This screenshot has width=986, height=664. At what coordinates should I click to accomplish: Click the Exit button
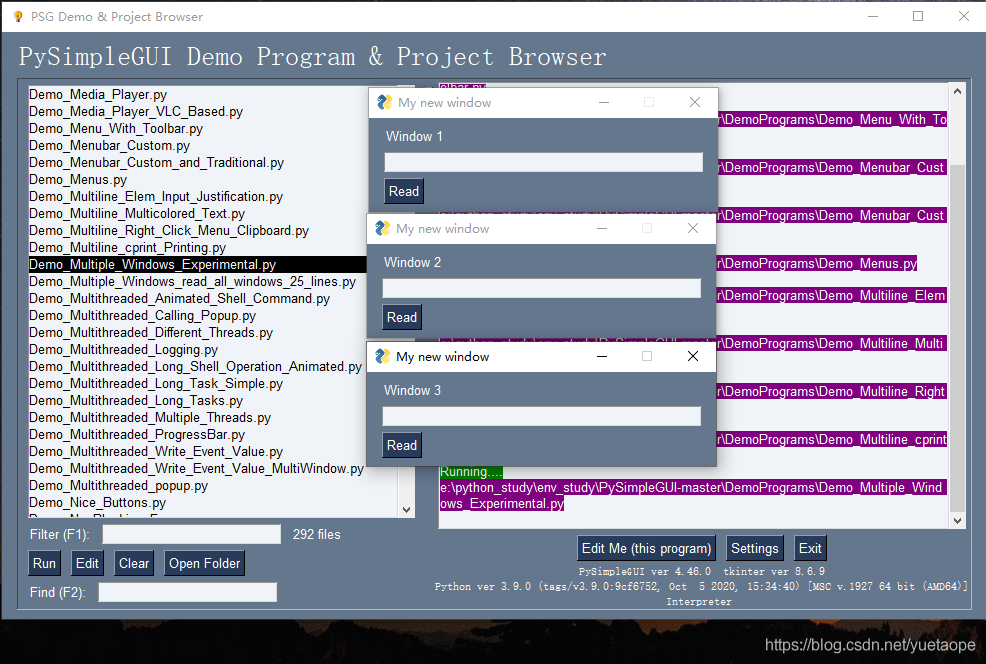point(810,548)
